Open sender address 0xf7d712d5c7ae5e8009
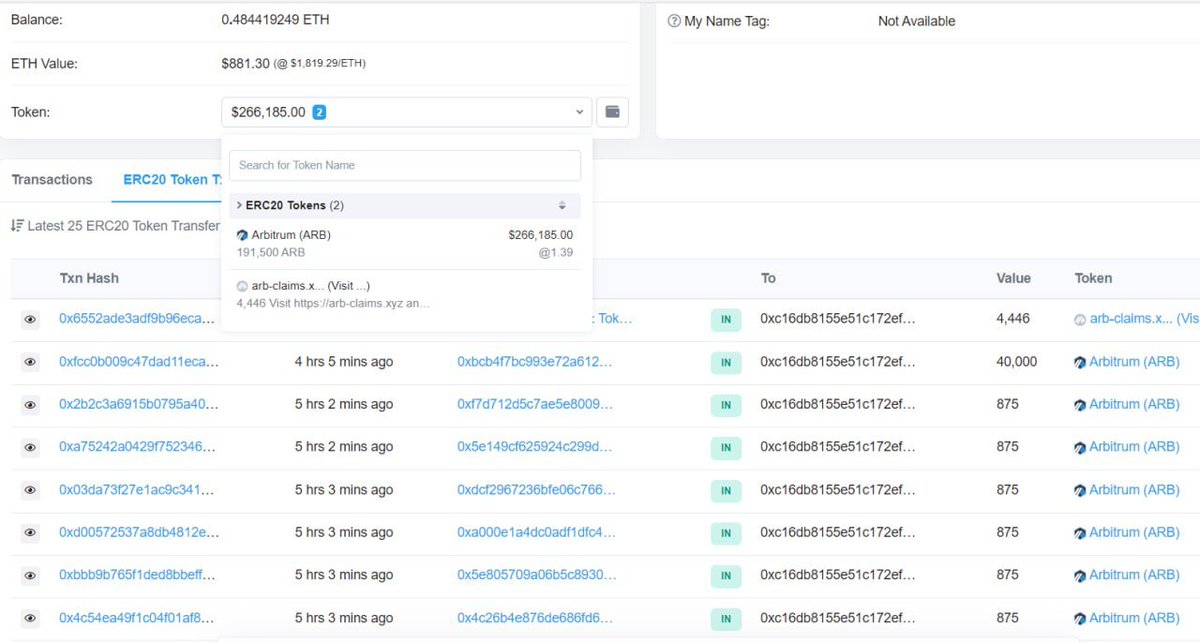Screen dimensions: 1200x643 click(x=535, y=404)
